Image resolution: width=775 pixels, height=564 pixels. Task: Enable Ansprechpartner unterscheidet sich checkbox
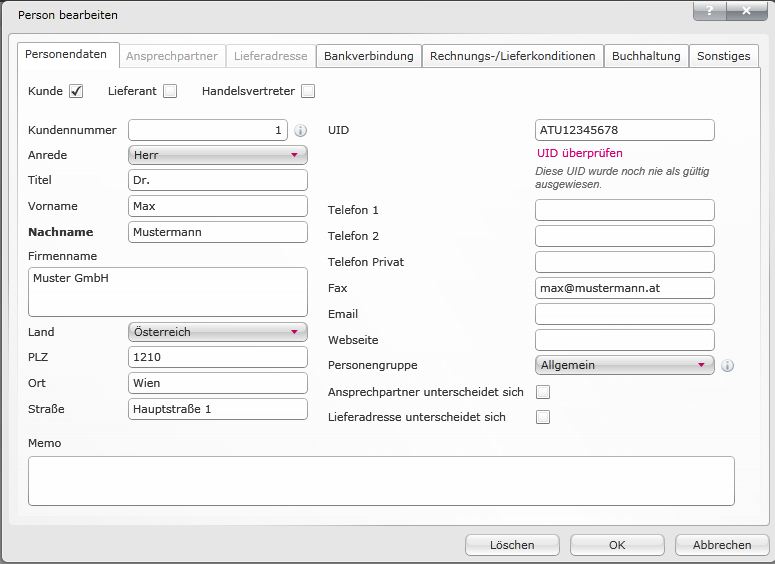click(x=543, y=392)
